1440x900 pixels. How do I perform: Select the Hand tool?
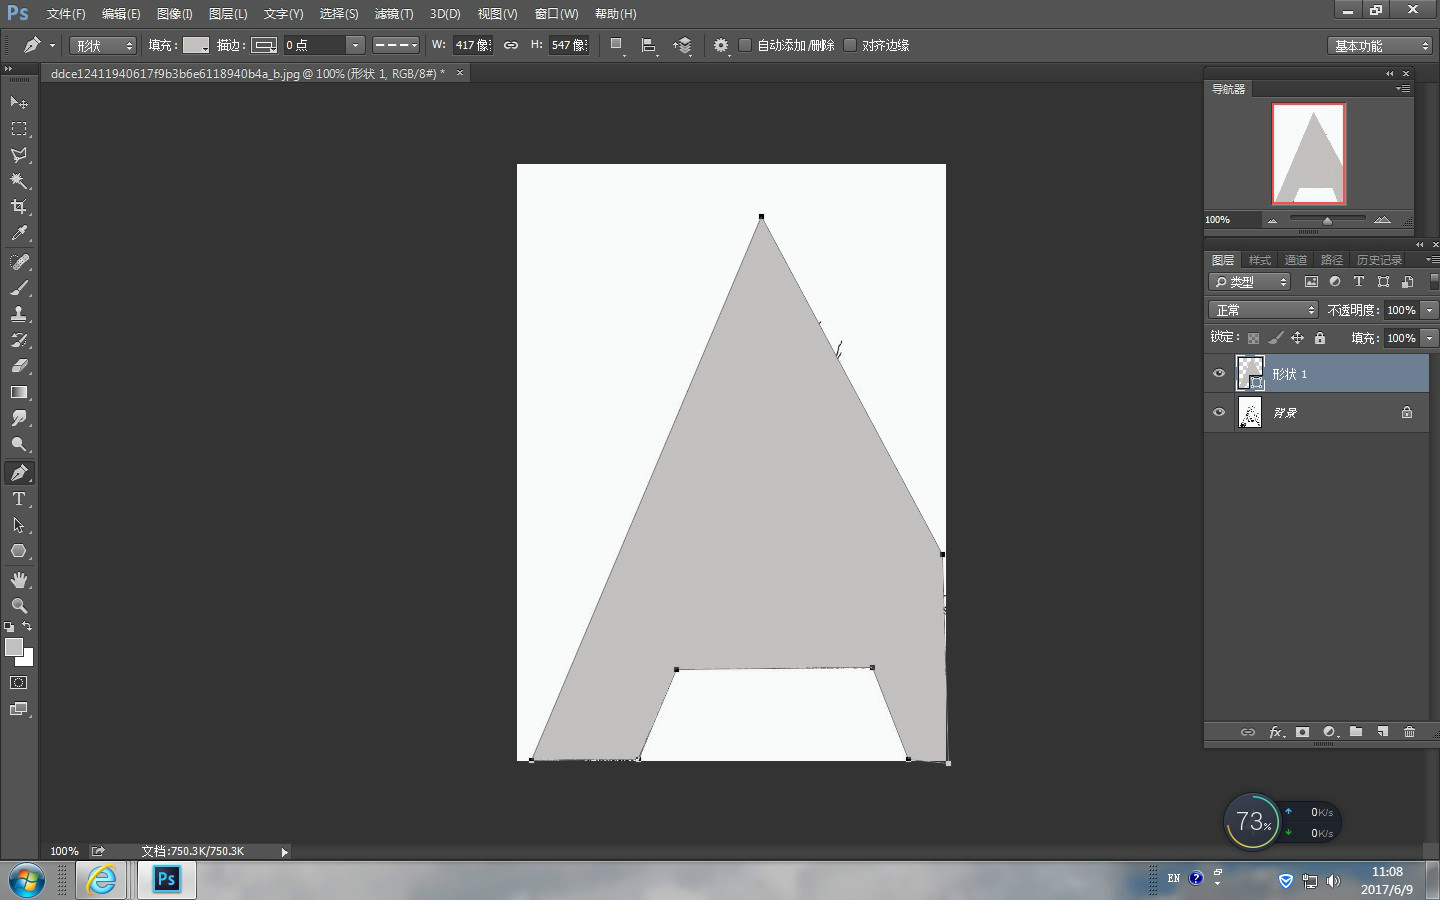pyautogui.click(x=19, y=579)
